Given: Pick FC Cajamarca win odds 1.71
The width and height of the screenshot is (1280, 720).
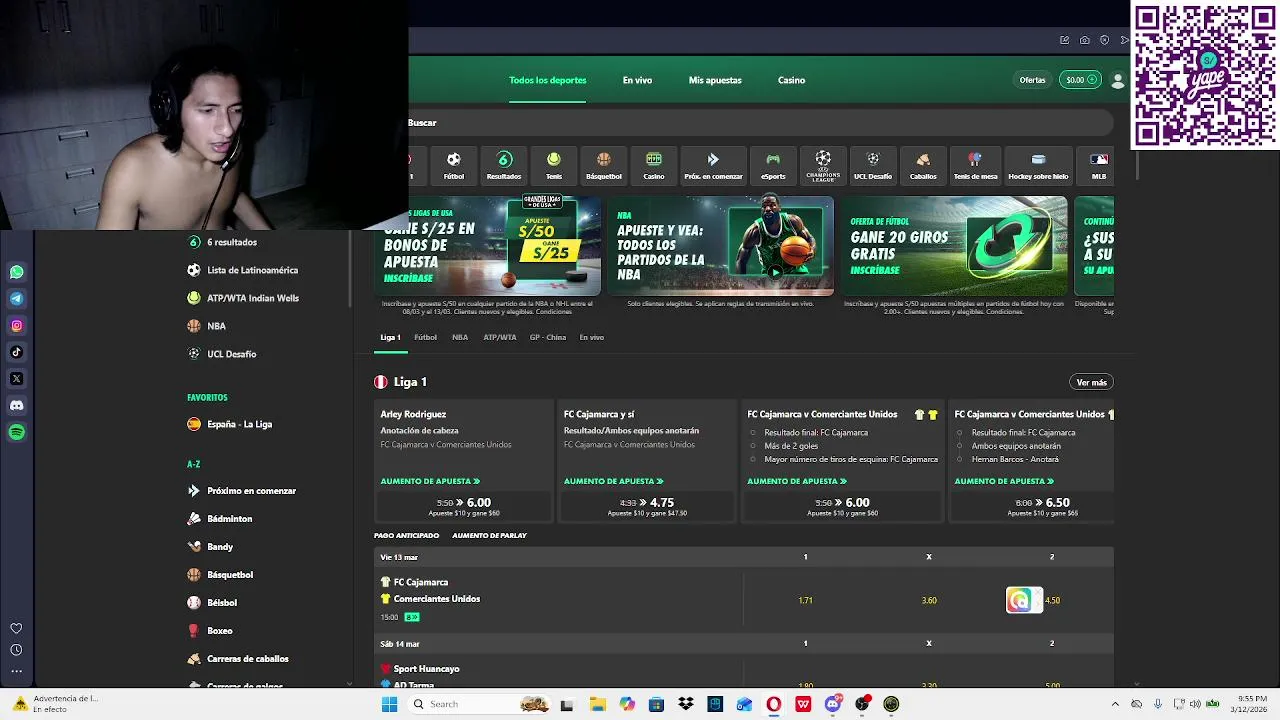Looking at the screenshot, I should [805, 600].
